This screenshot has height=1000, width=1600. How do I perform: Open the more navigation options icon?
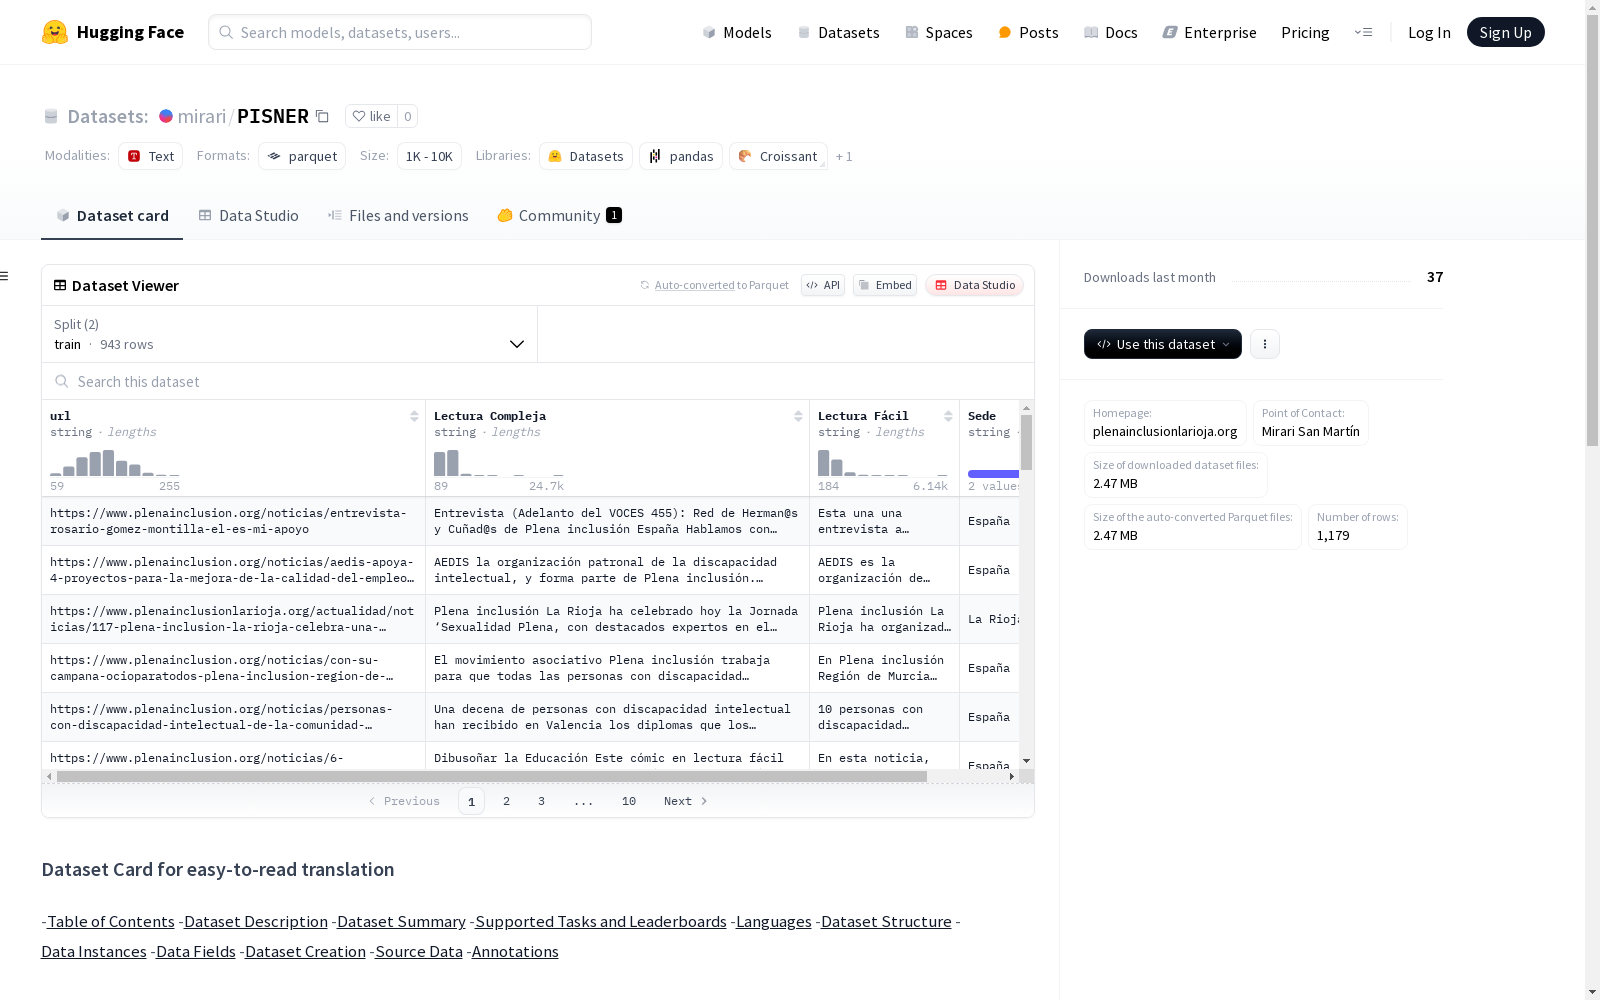click(1363, 32)
